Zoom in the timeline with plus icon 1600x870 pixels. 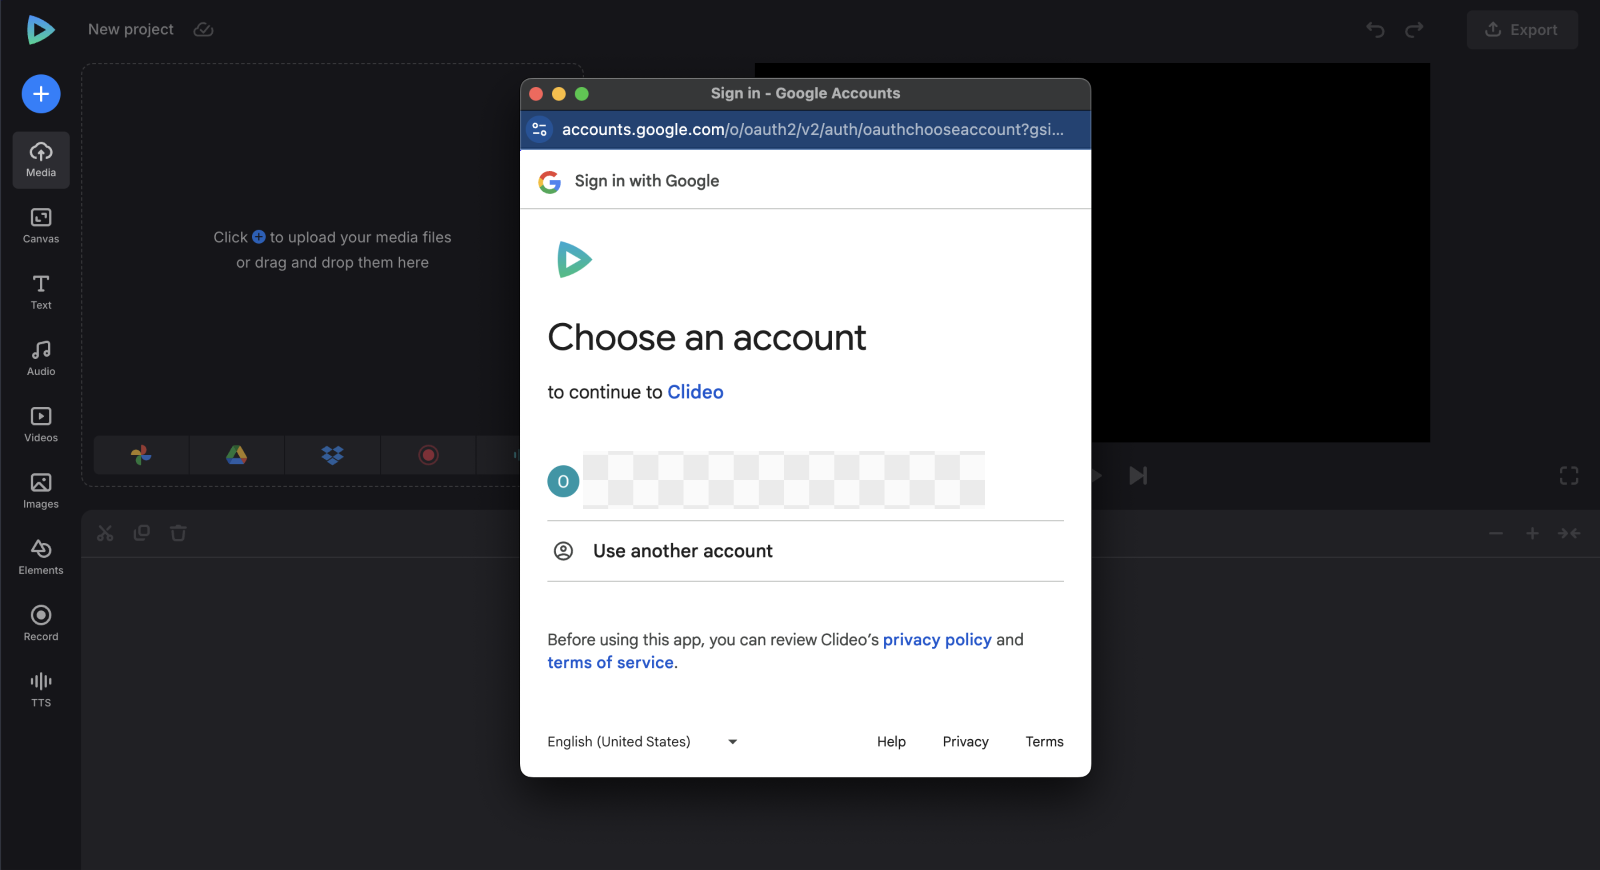(x=1532, y=533)
